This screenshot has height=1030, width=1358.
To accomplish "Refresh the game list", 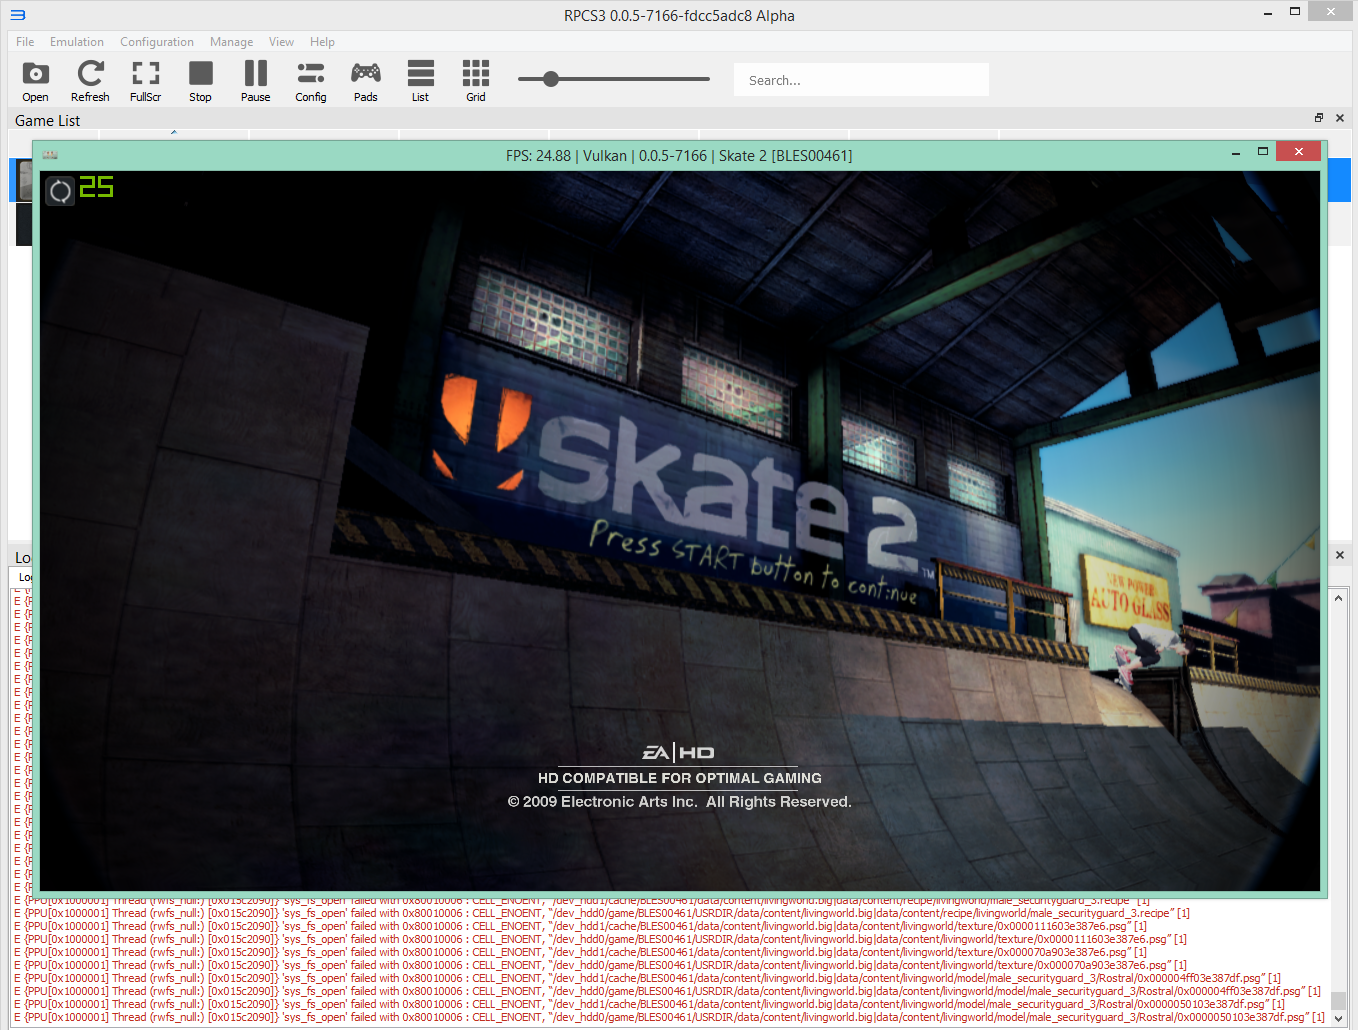I will click(90, 80).
